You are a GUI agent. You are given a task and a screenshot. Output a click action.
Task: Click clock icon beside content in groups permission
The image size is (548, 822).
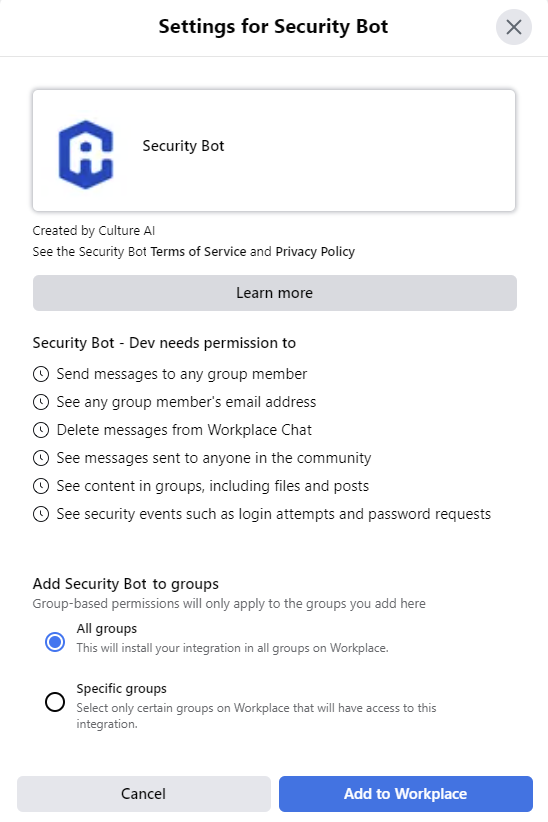pos(41,486)
